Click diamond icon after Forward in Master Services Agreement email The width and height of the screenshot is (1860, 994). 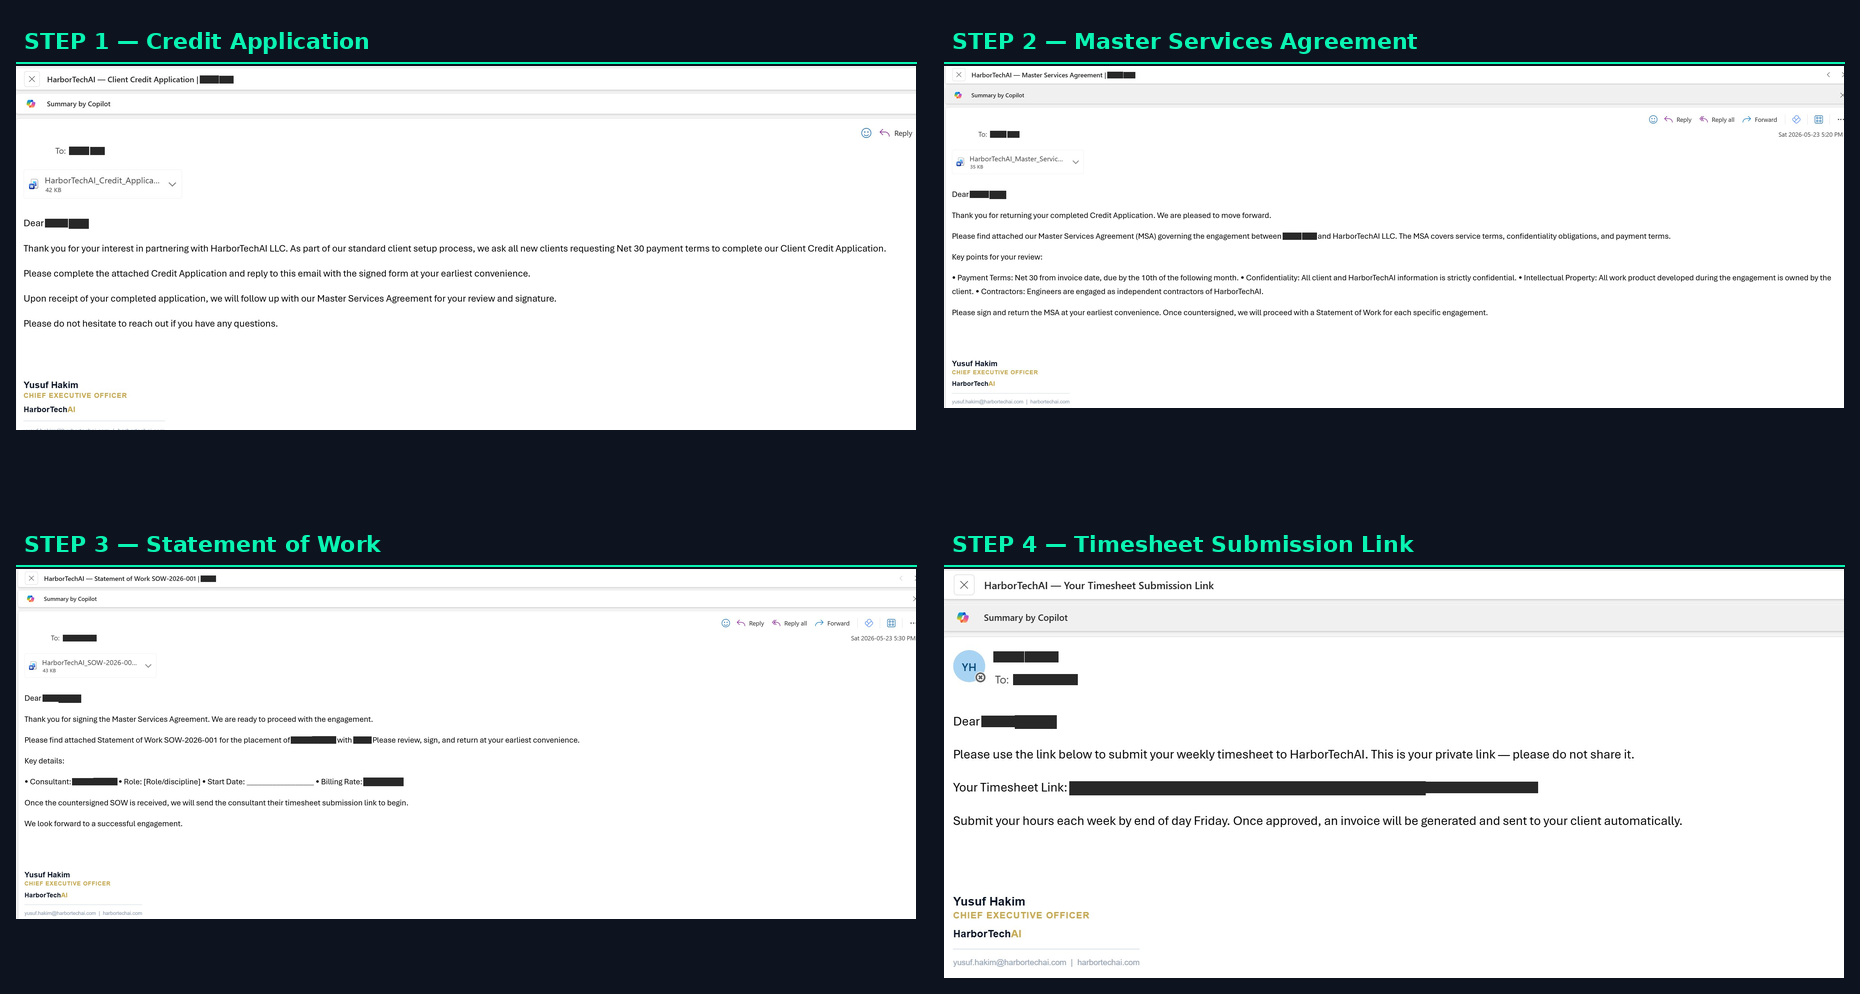tap(1796, 119)
